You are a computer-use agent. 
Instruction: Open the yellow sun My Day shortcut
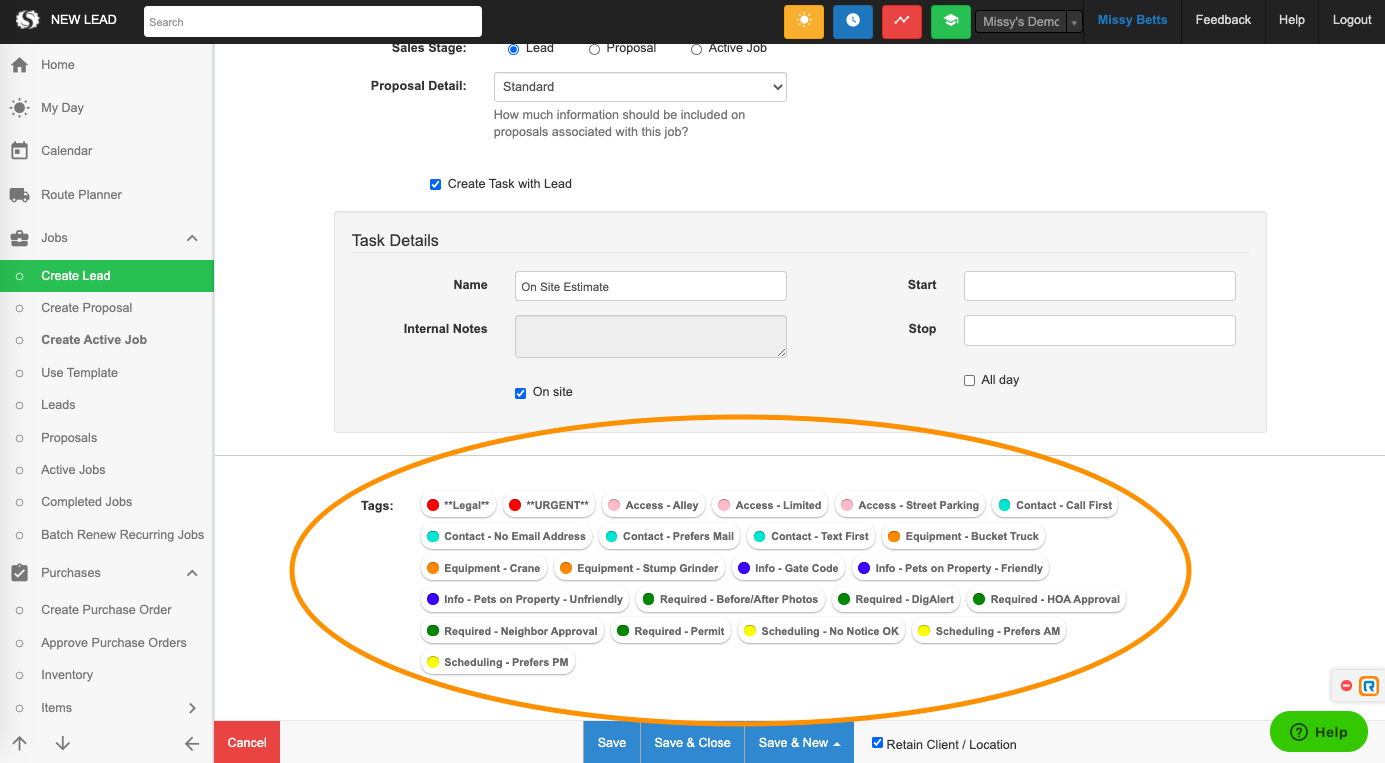[x=804, y=21]
